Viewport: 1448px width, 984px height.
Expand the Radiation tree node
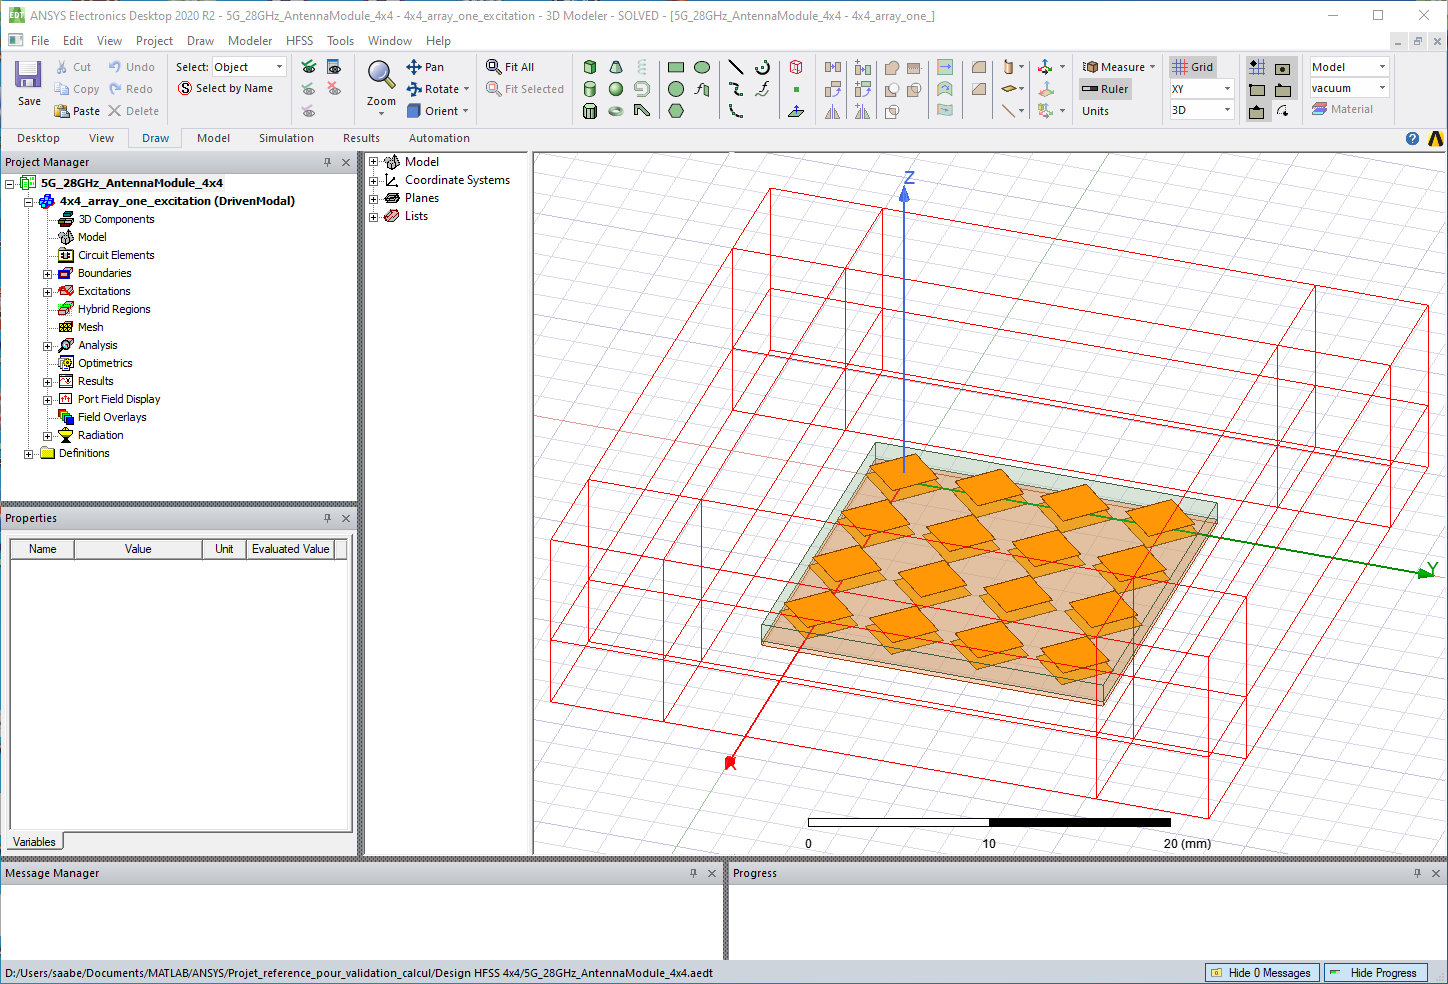47,436
